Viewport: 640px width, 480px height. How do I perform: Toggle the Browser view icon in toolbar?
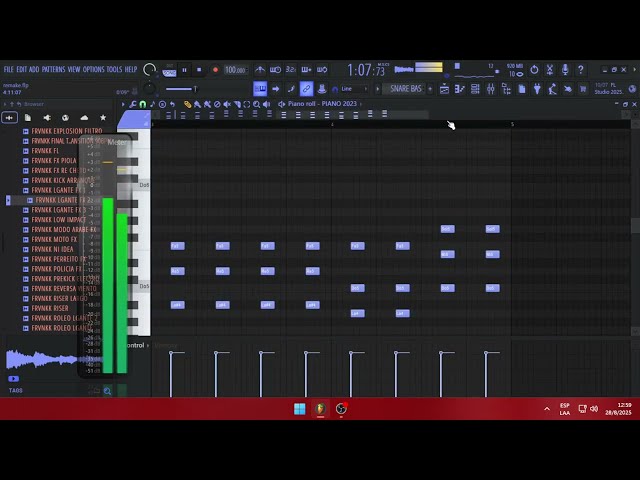click(507, 89)
